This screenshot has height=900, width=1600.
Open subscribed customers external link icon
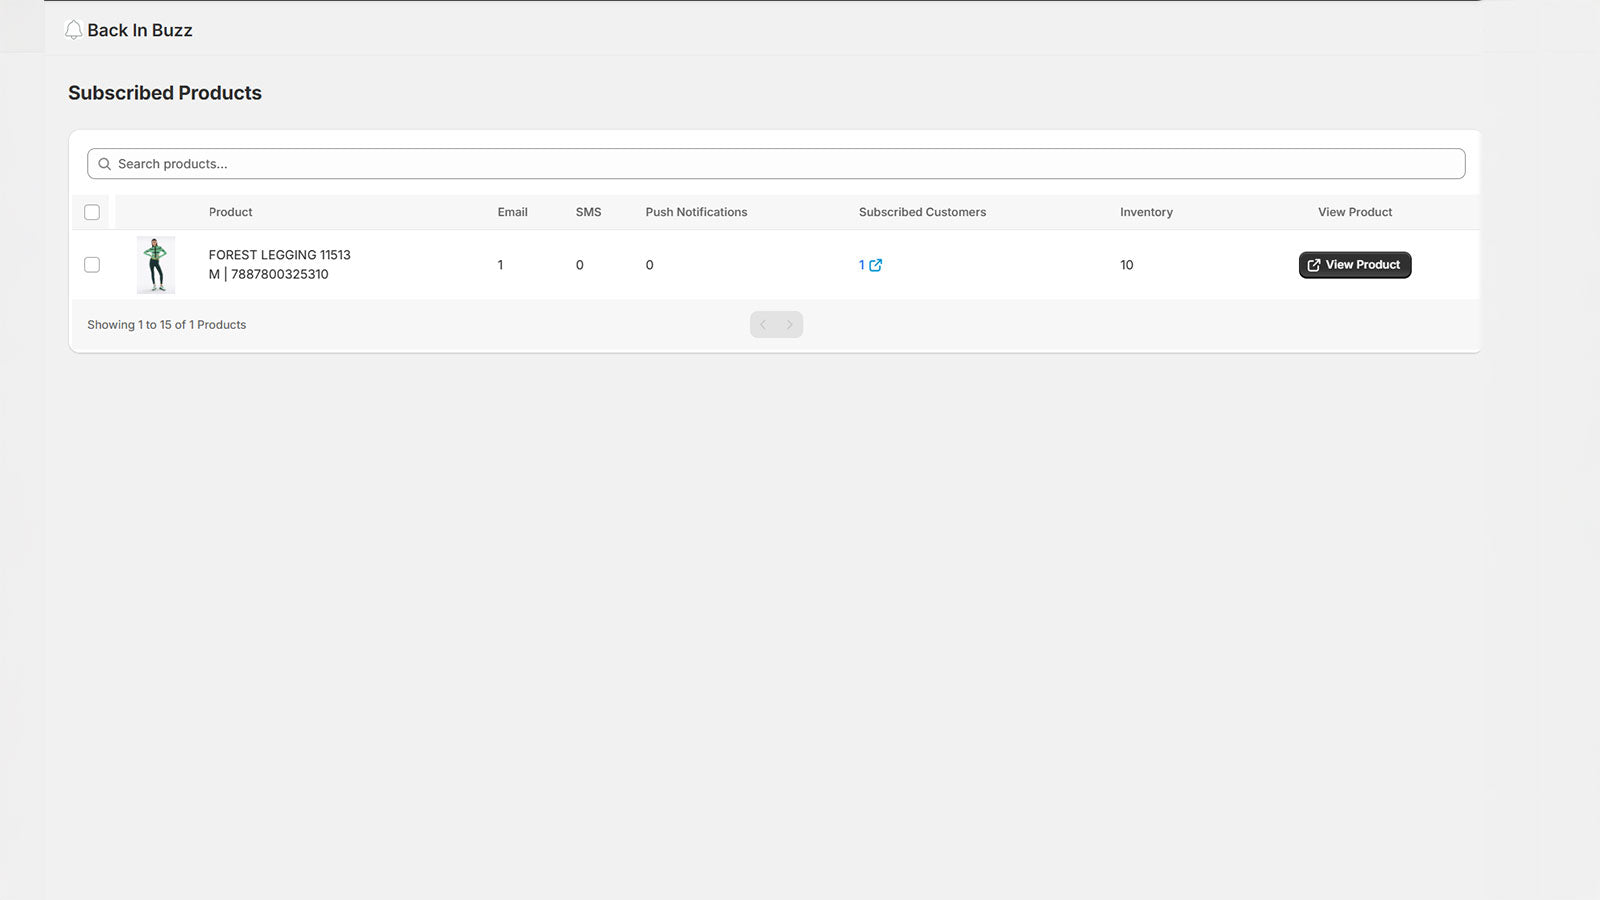point(876,265)
